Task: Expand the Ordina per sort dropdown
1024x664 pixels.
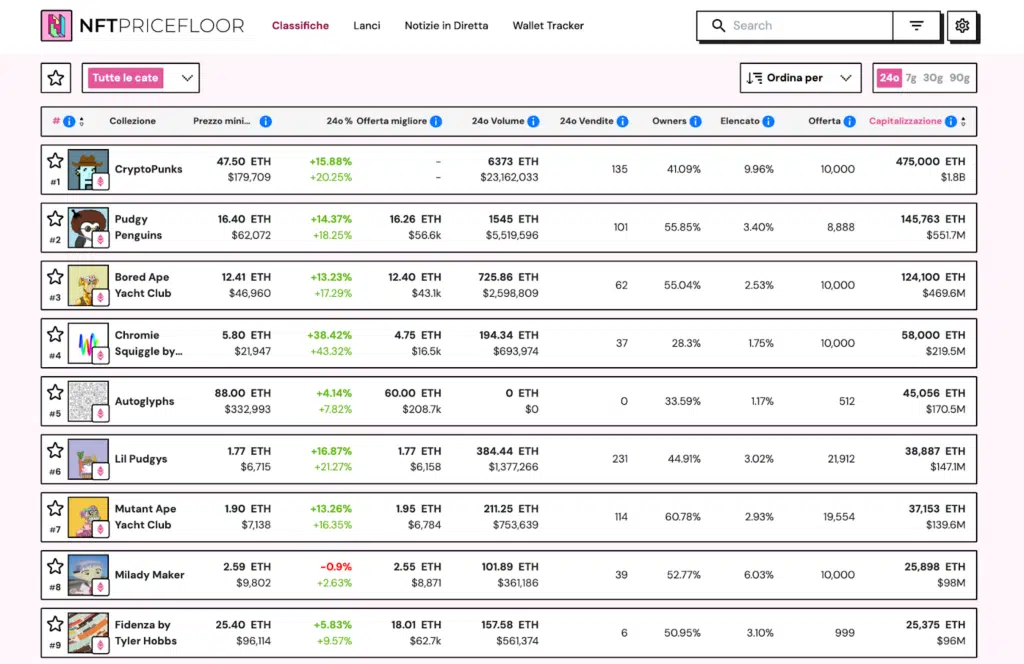Action: (800, 78)
